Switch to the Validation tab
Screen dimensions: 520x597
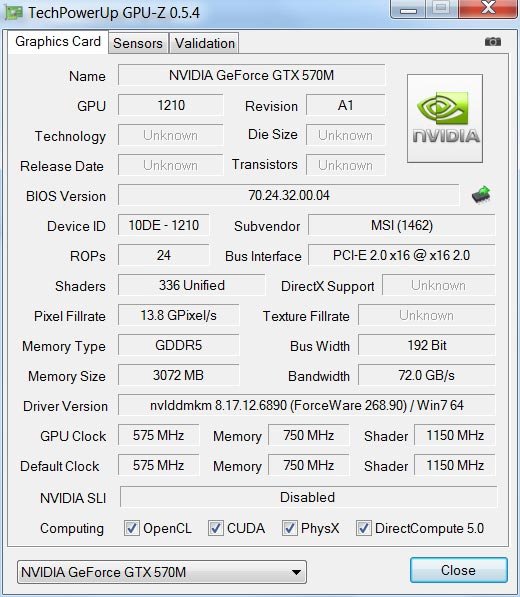click(x=204, y=43)
